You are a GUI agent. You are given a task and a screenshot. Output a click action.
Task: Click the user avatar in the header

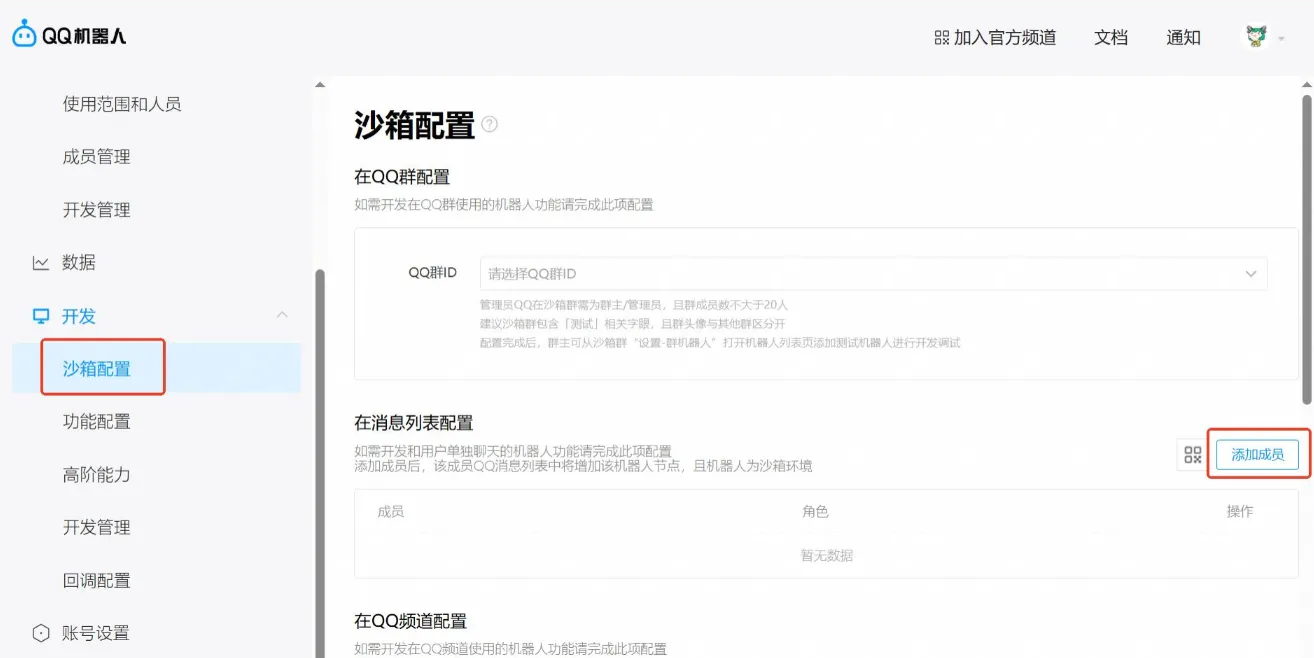(x=1256, y=37)
